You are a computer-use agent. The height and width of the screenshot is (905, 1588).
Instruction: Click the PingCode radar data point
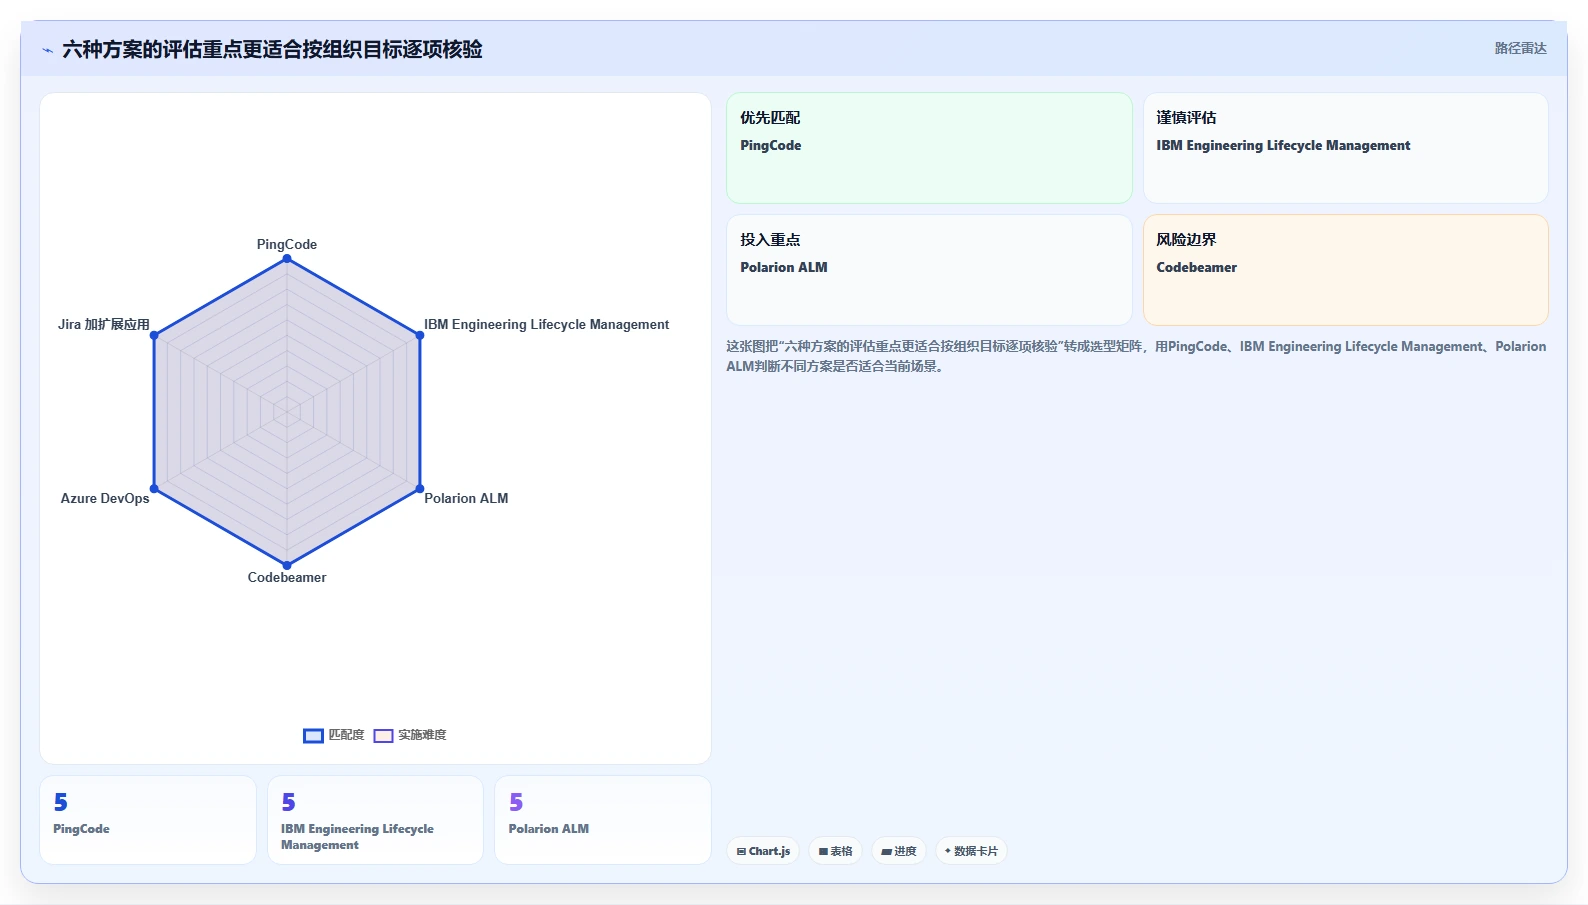[287, 259]
